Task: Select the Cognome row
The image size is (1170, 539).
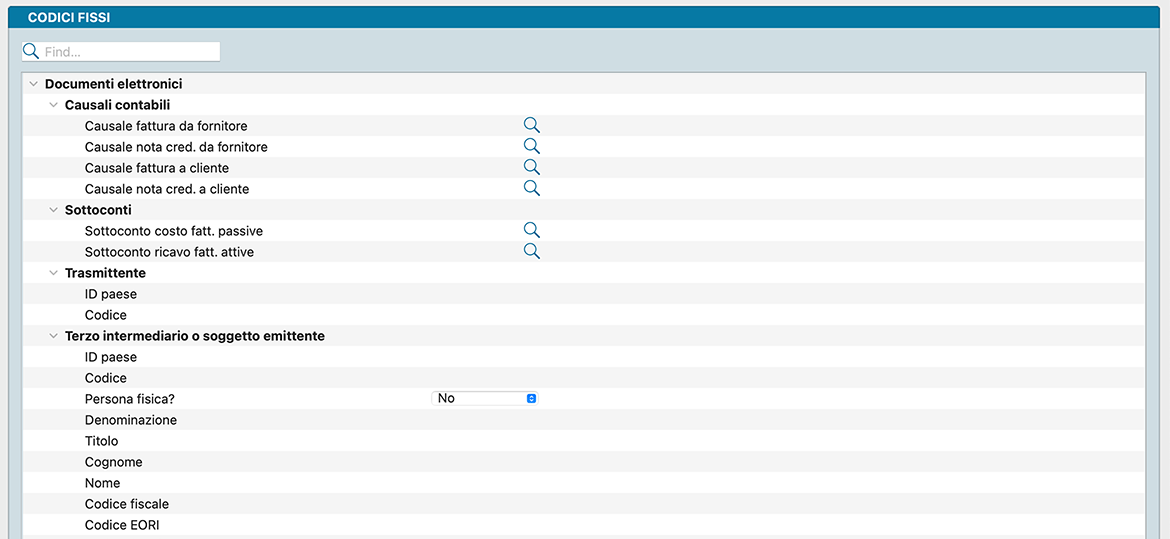Action: coord(114,462)
